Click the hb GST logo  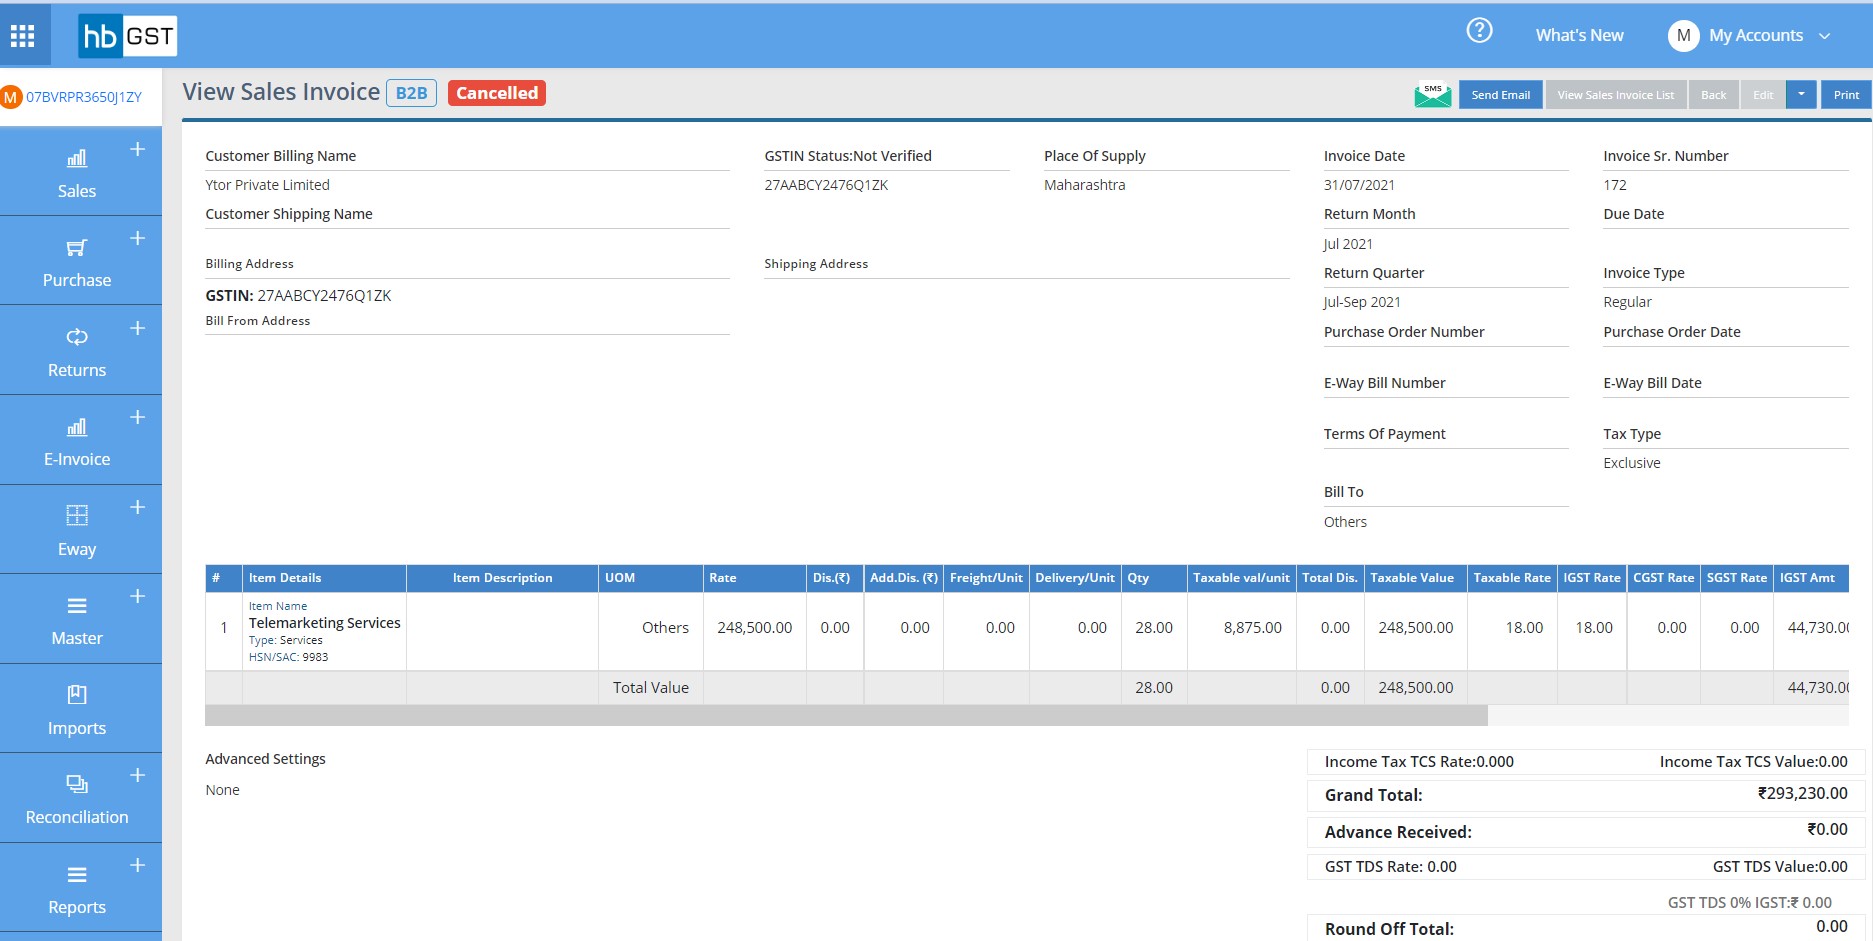pyautogui.click(x=128, y=37)
